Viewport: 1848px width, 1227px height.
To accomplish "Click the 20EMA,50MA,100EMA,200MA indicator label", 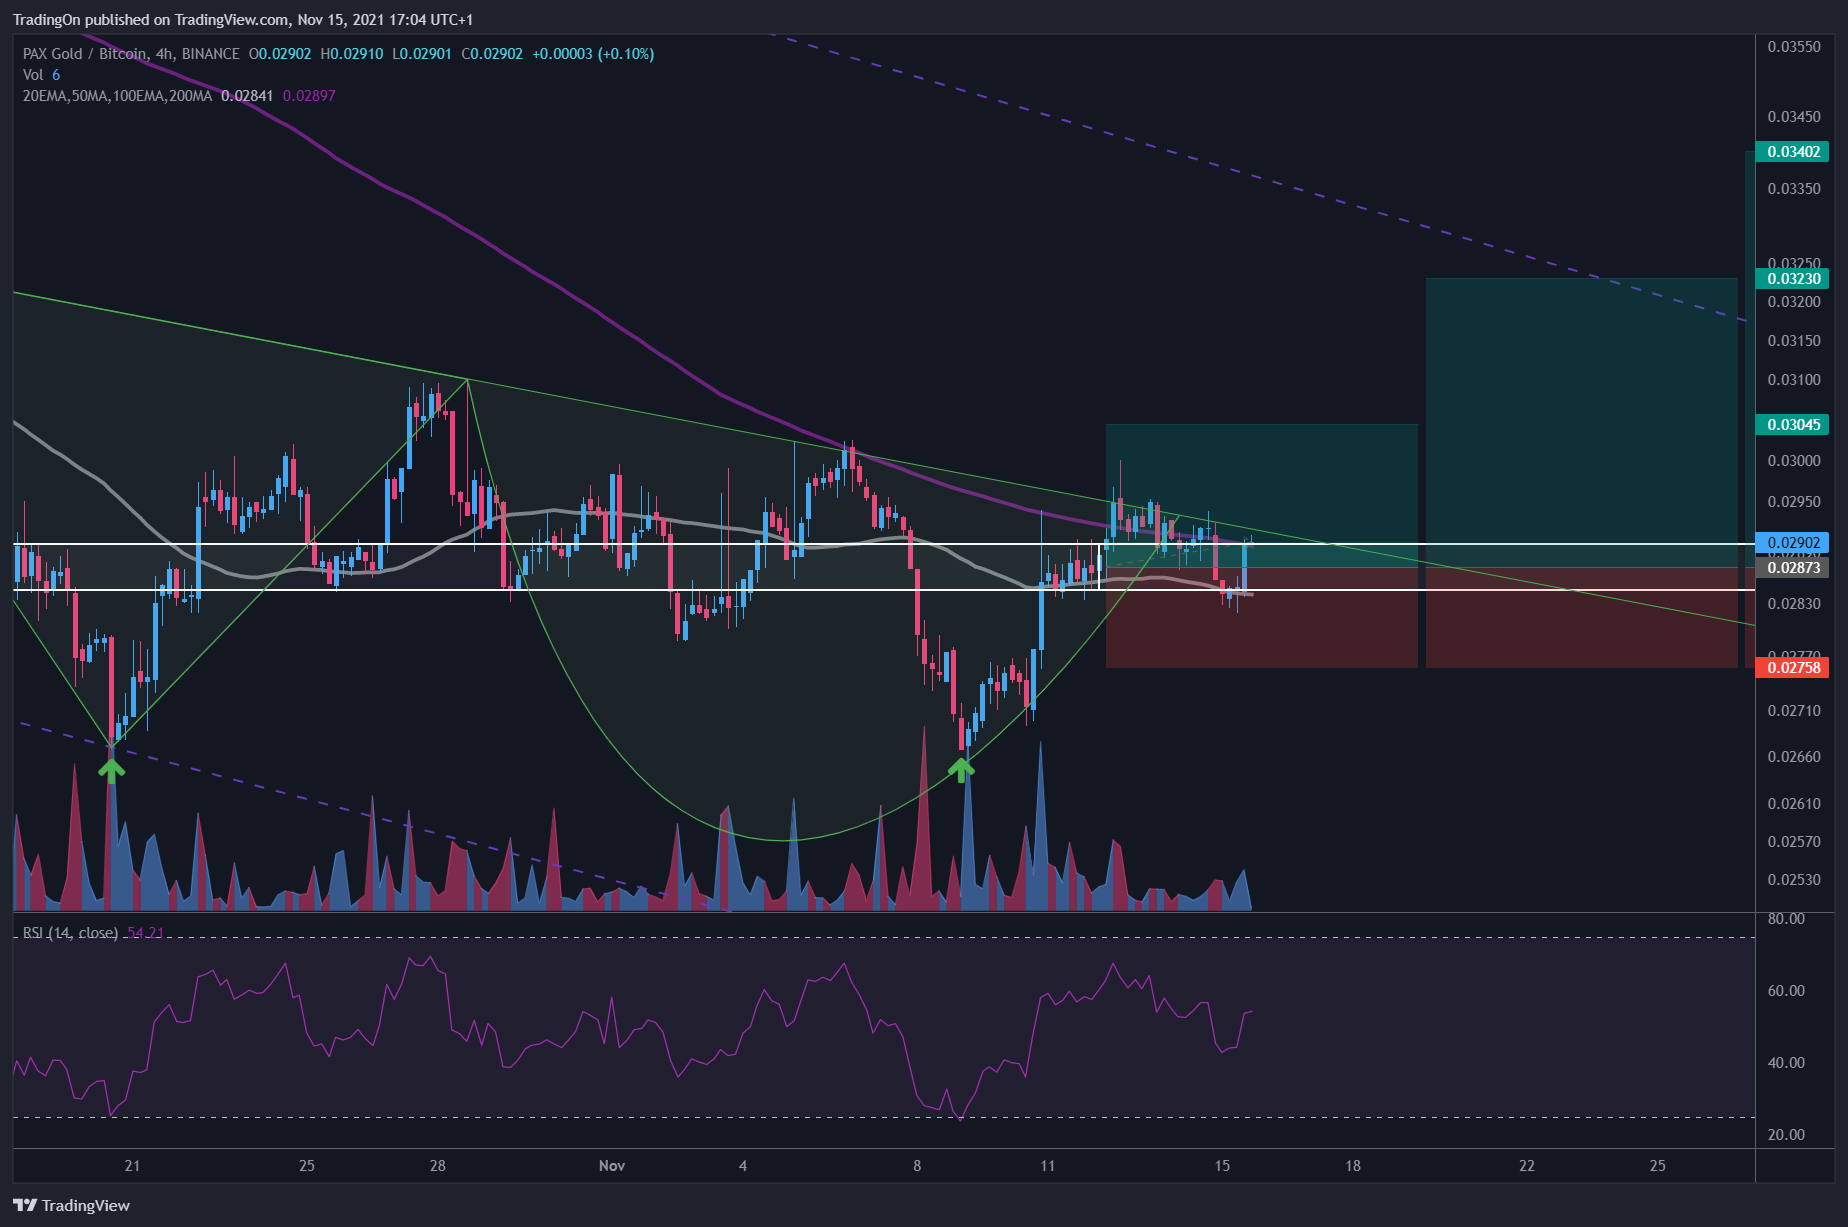I will pos(117,96).
